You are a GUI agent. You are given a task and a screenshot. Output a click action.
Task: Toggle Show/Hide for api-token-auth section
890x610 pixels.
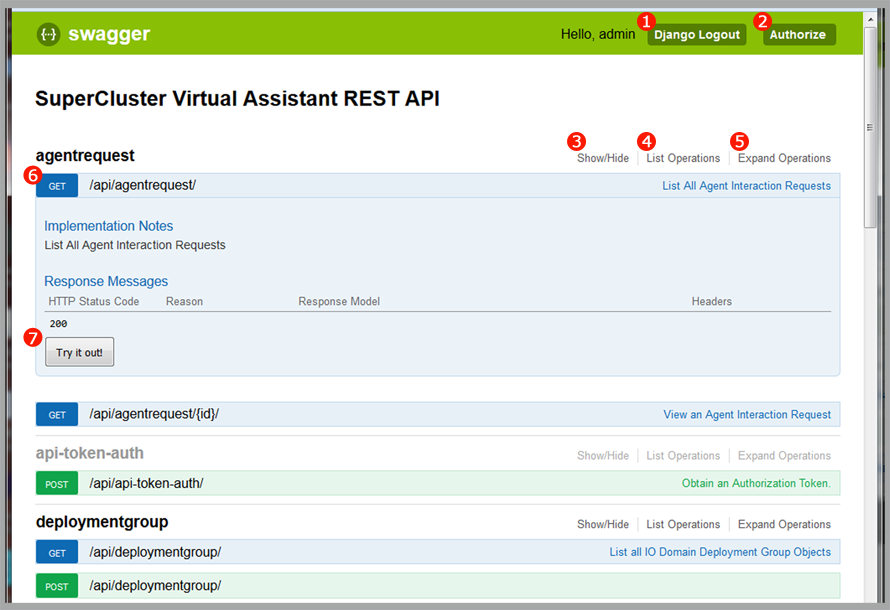tap(602, 455)
